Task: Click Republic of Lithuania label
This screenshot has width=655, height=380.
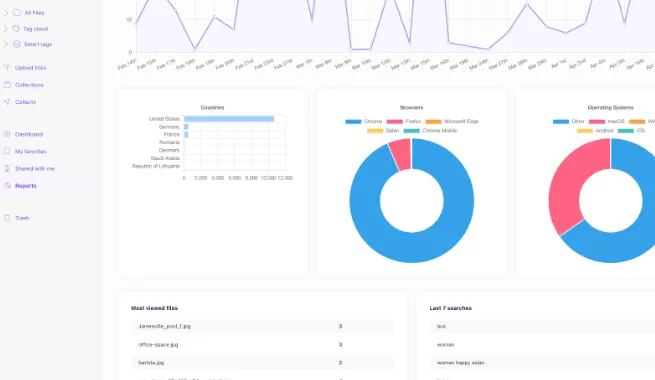Action: coord(156,166)
